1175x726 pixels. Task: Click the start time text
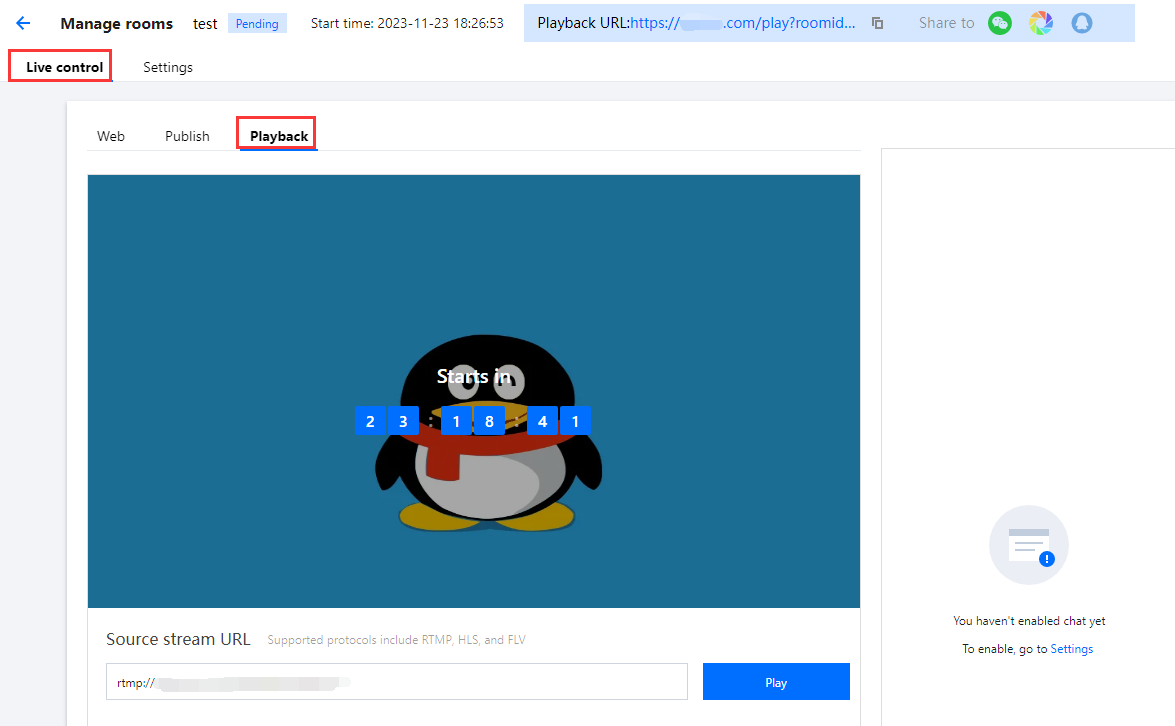pyautogui.click(x=407, y=23)
